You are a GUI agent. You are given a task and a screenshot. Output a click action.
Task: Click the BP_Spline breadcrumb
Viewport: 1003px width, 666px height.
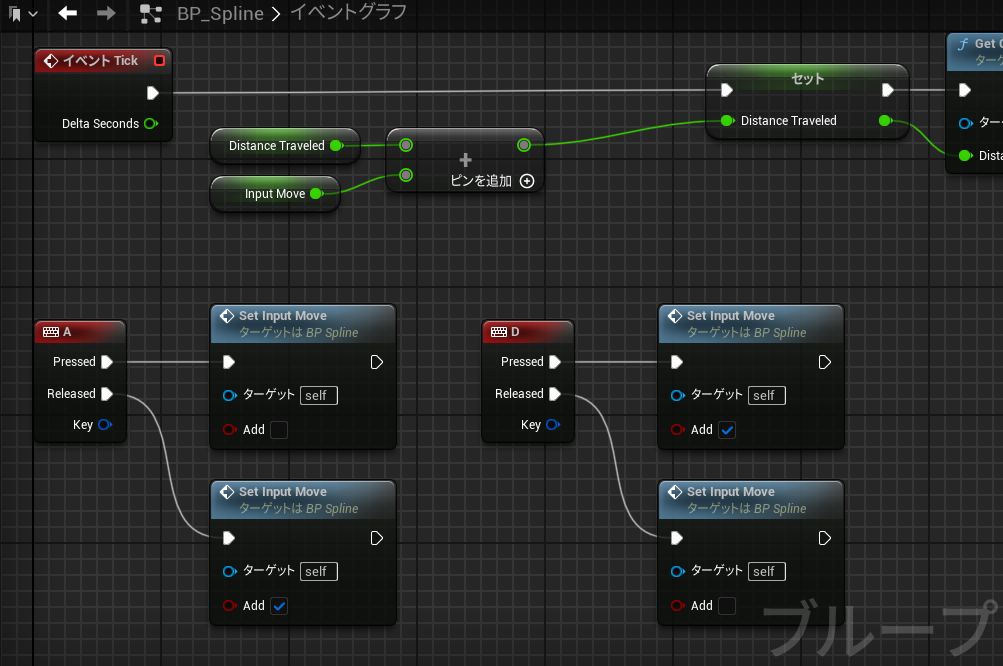click(x=219, y=14)
